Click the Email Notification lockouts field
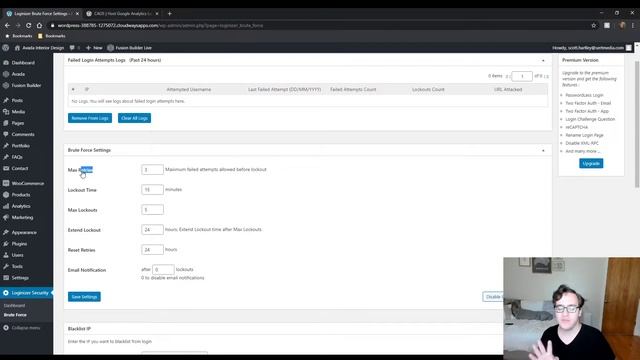Screen dimensions: 640x360 [x=163, y=270]
